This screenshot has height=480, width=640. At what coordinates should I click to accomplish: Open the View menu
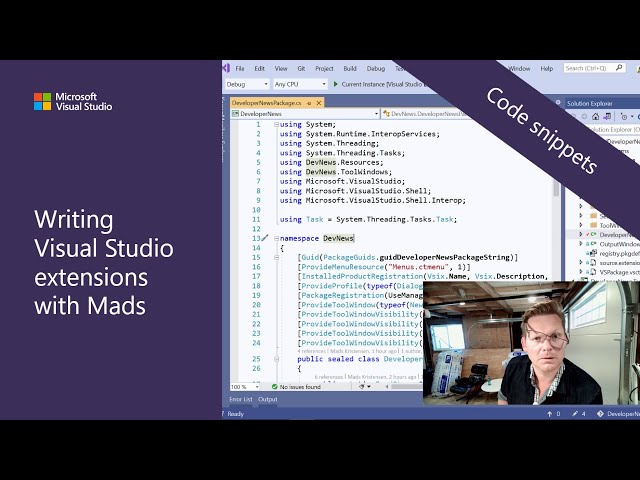point(281,69)
